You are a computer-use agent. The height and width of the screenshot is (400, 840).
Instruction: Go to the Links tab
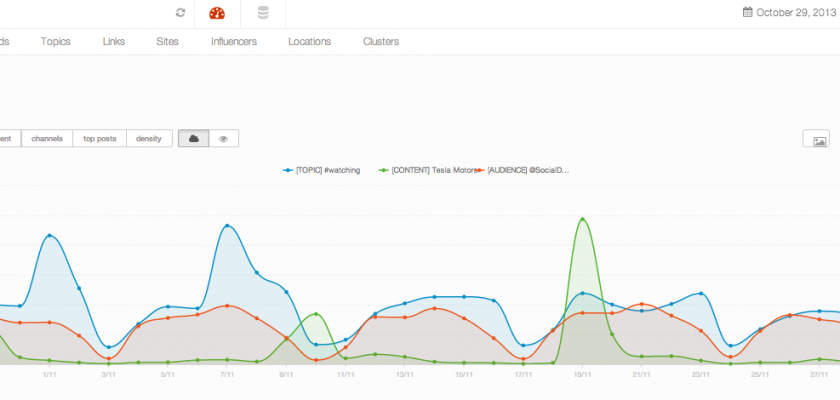click(113, 42)
